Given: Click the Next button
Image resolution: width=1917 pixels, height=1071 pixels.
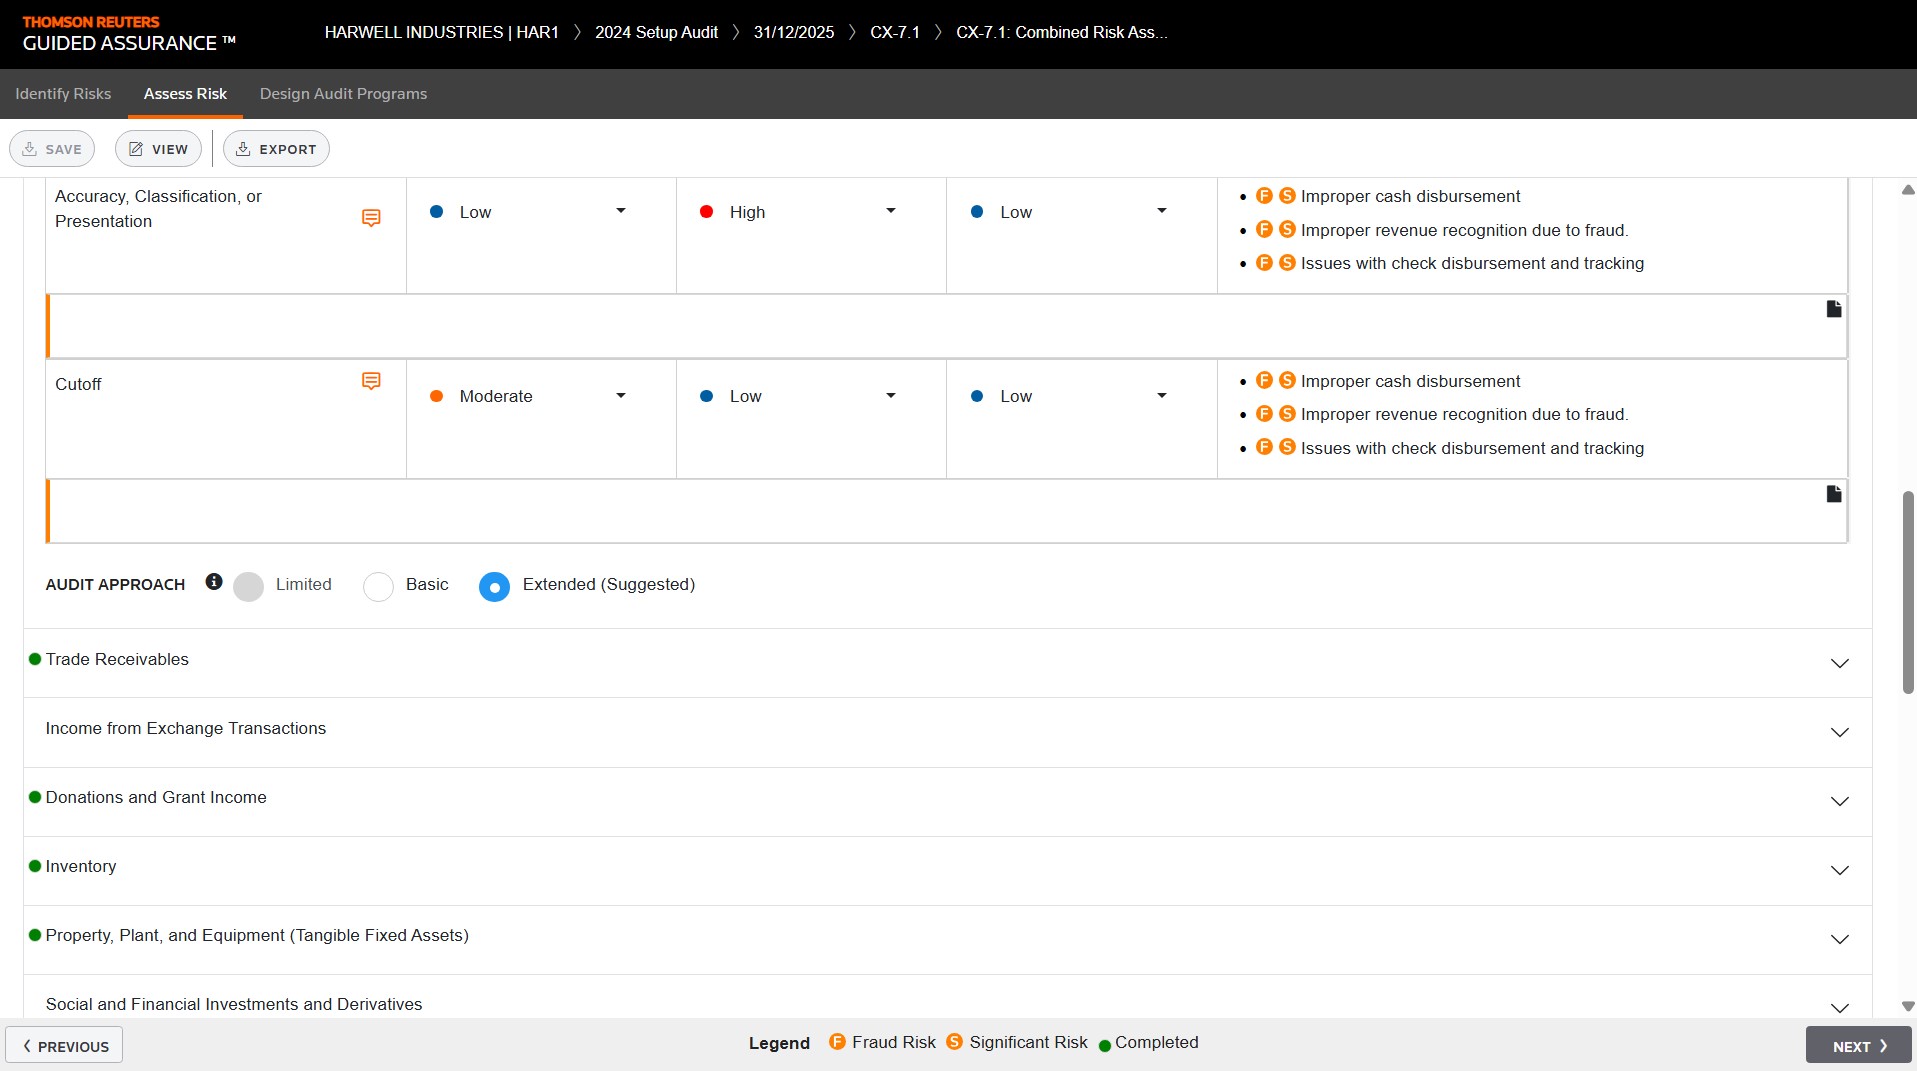Looking at the screenshot, I should 1858,1046.
